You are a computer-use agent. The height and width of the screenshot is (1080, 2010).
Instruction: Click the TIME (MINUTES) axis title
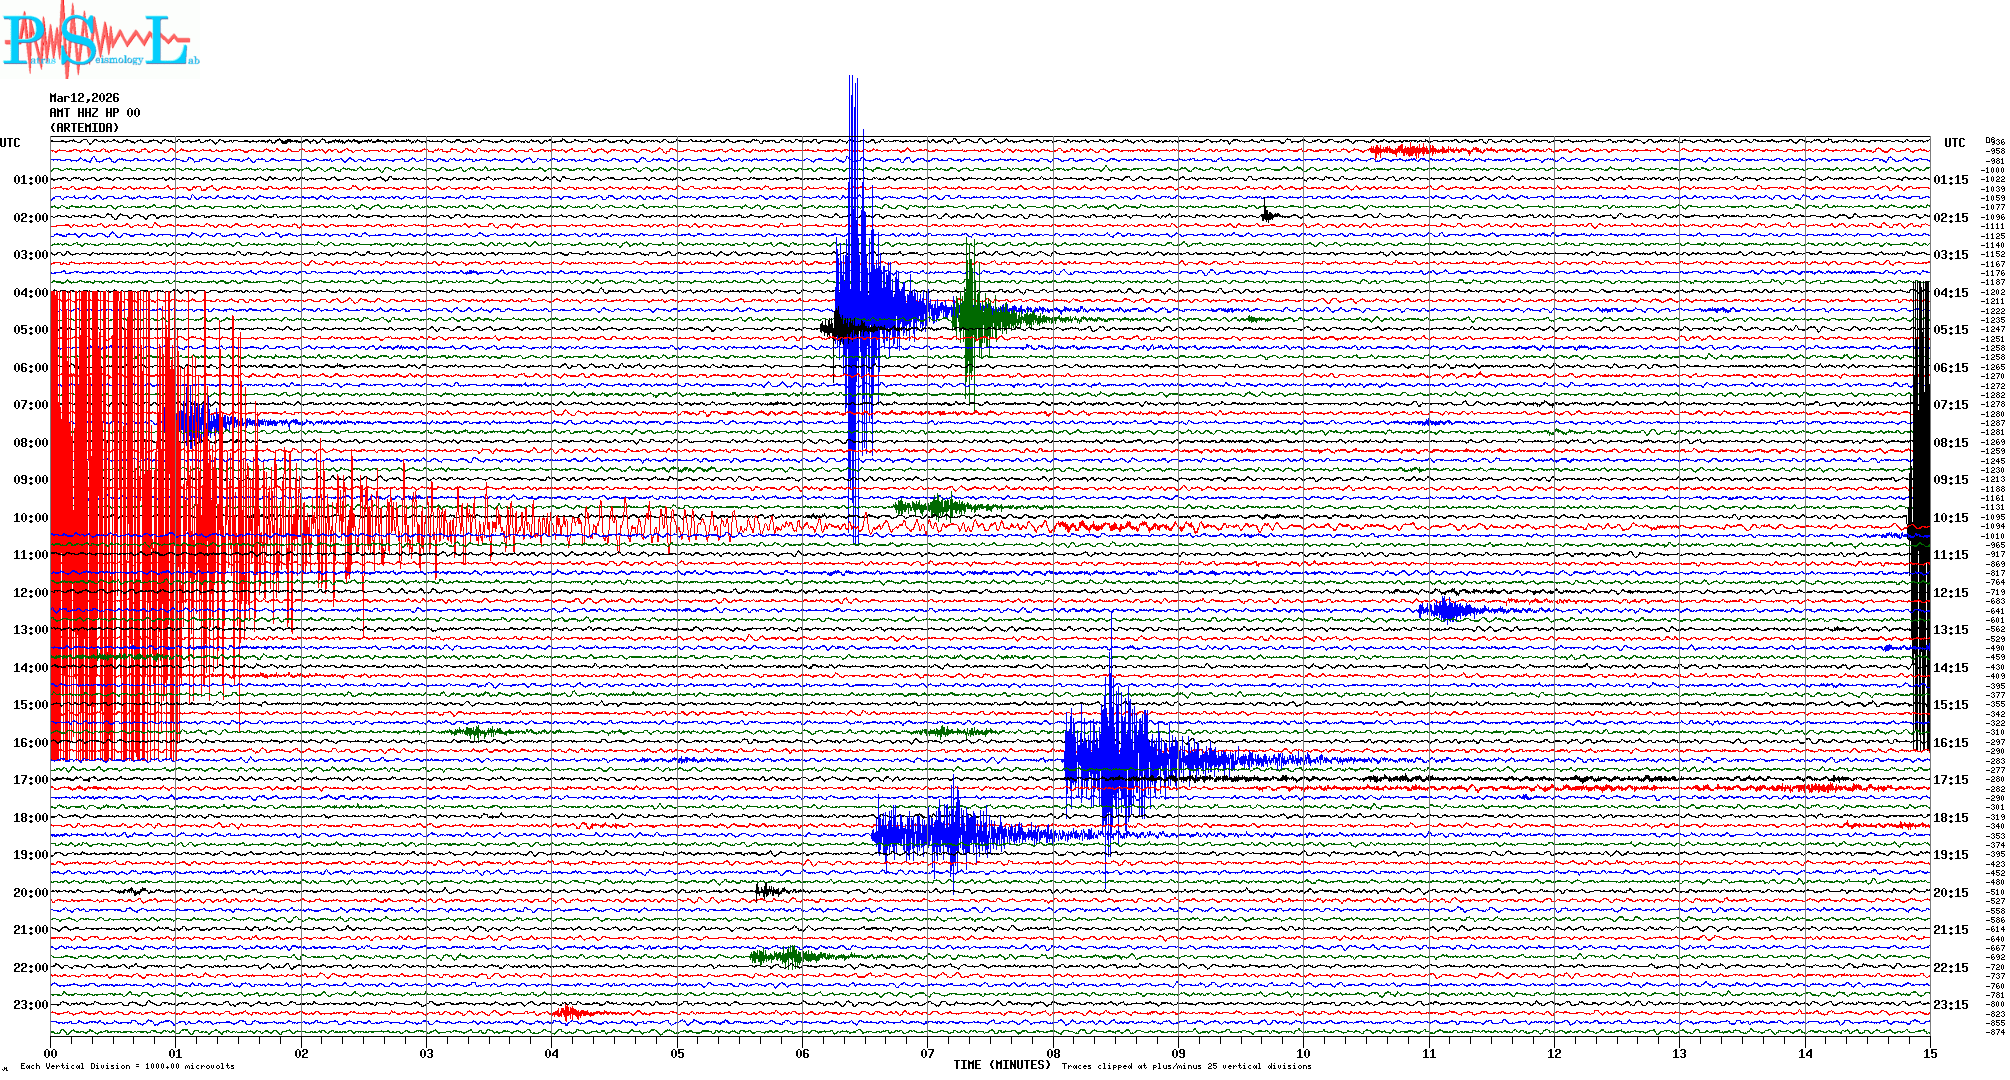pyautogui.click(x=1002, y=1065)
